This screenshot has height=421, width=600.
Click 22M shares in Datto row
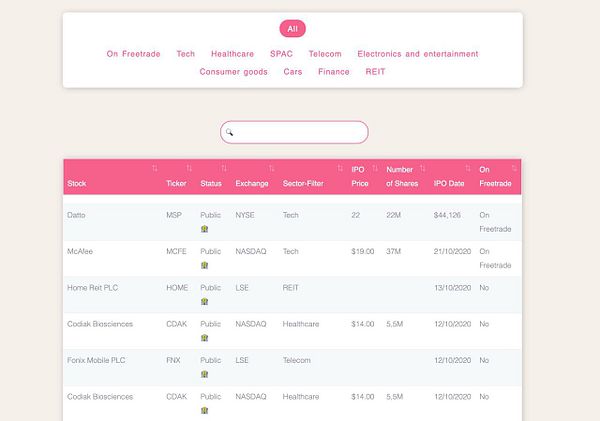[393, 215]
